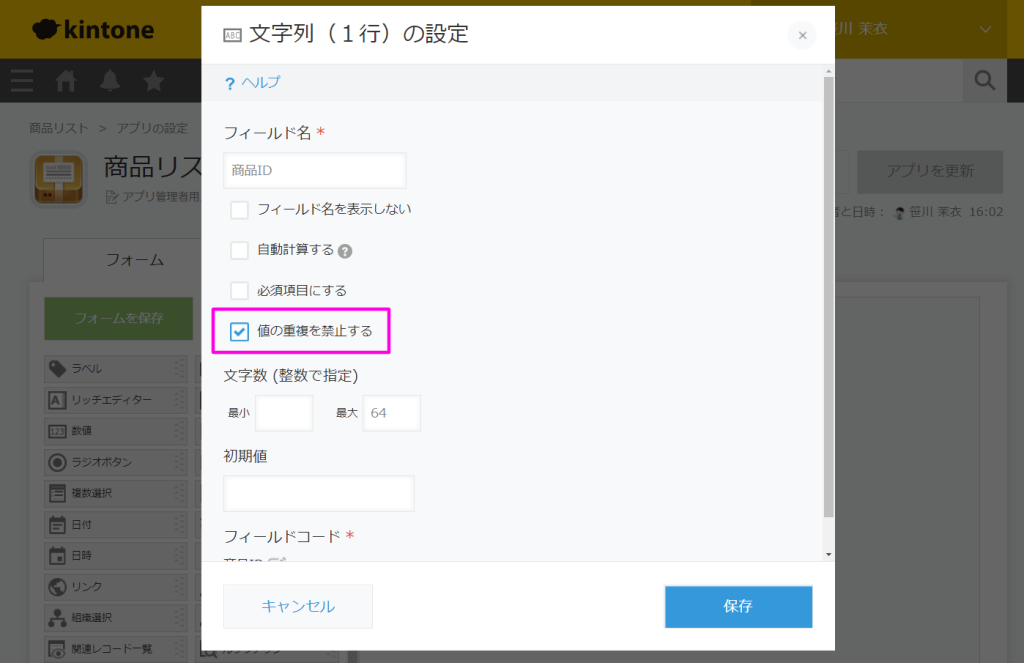Image resolution: width=1024 pixels, height=663 pixels.
Task: Click the 初期値 input field
Action: [319, 494]
